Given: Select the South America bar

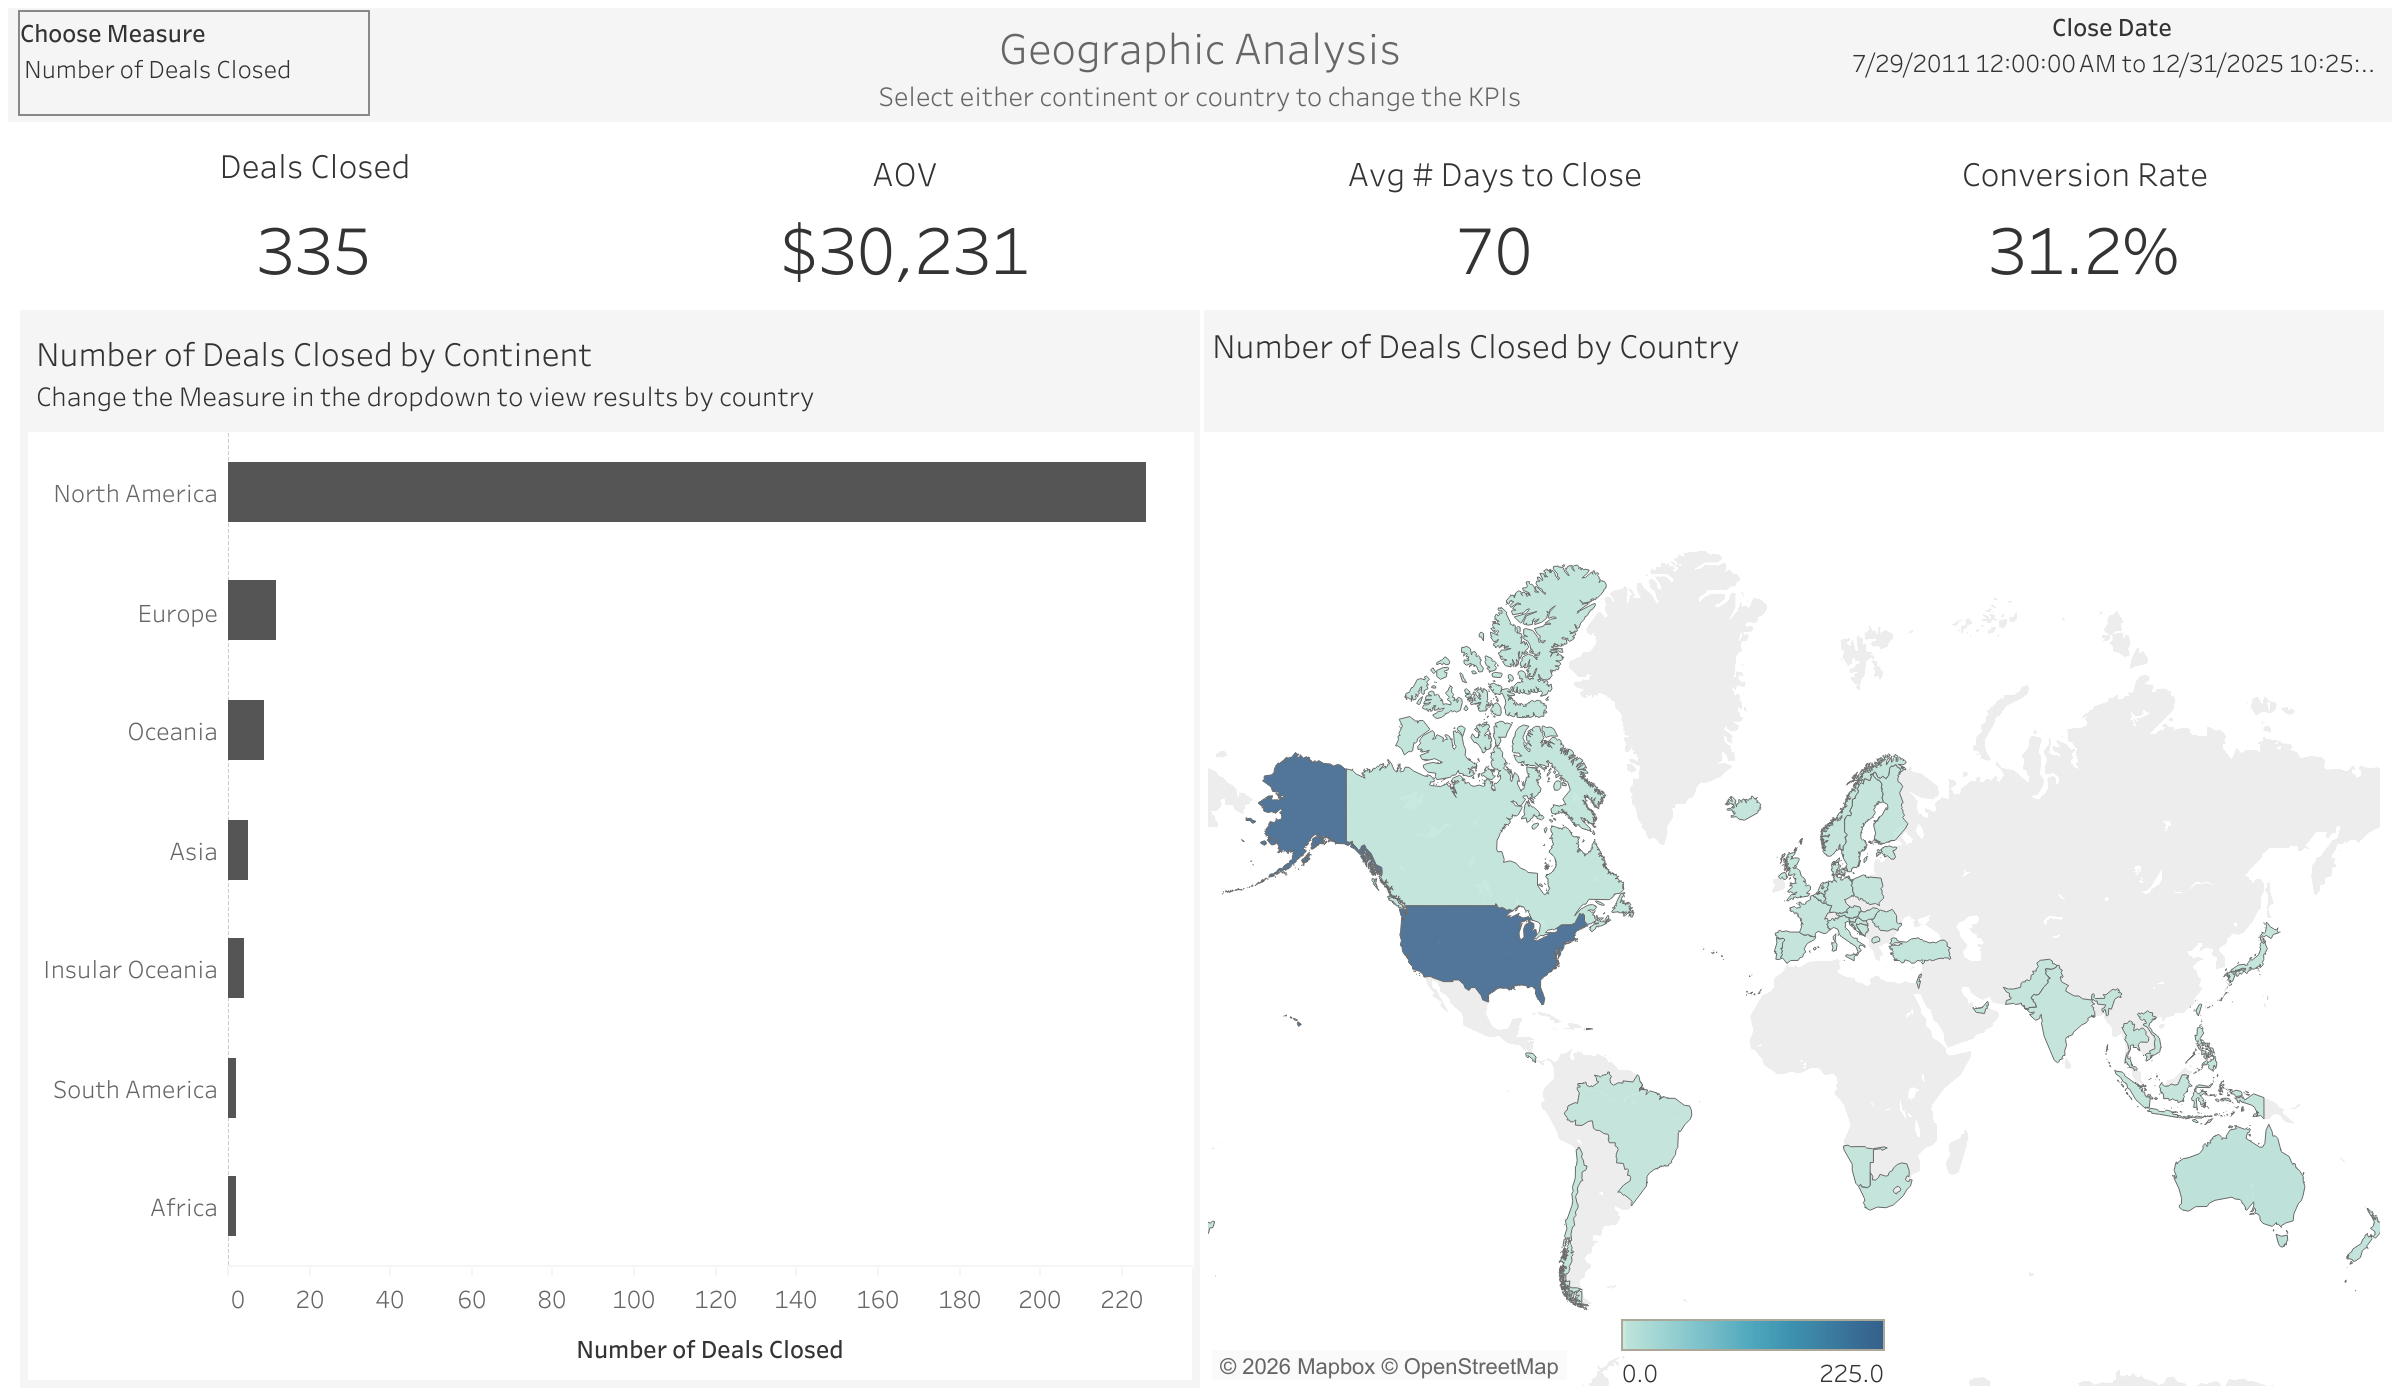Looking at the screenshot, I should [232, 1088].
